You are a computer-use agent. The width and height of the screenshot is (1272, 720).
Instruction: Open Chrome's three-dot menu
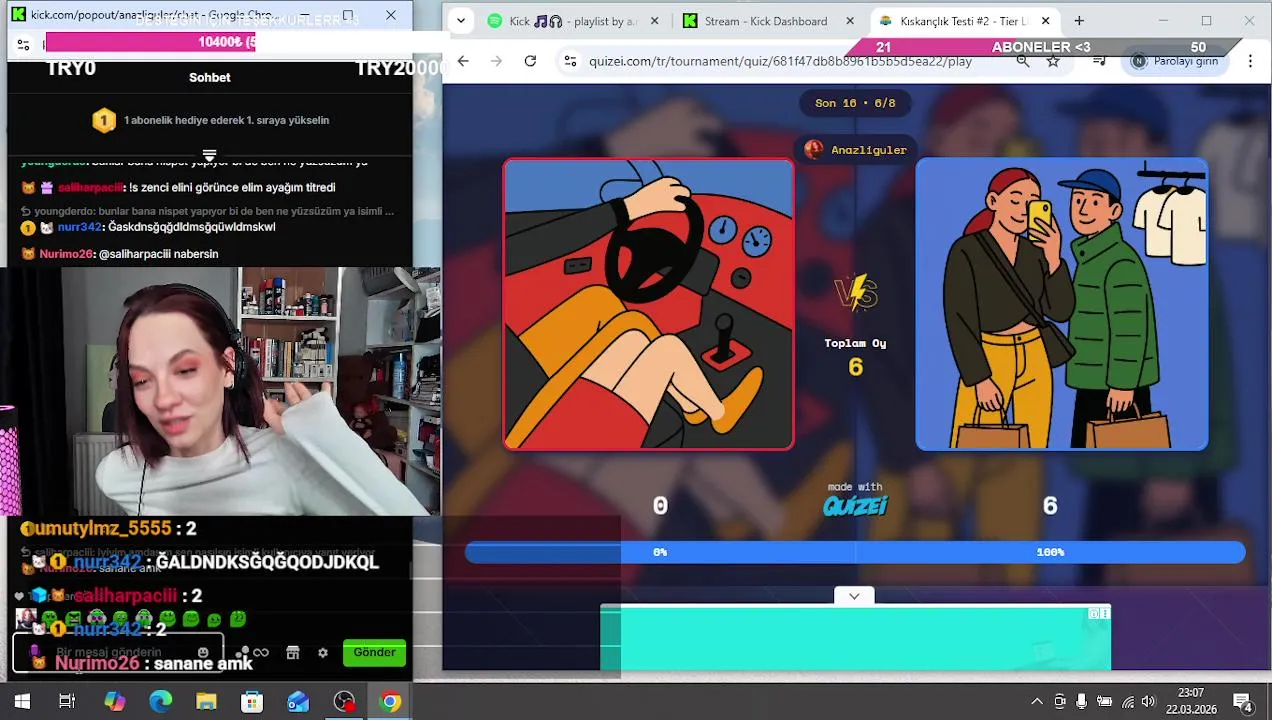click(1250, 61)
